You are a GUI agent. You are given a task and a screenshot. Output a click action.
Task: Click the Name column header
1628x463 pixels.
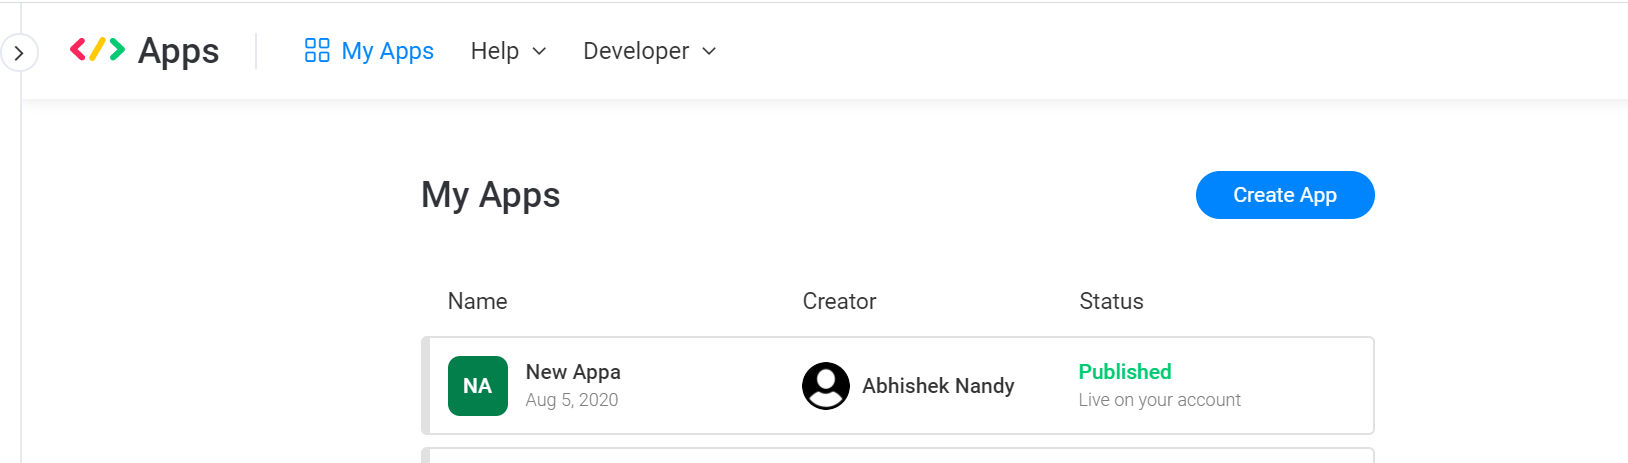point(477,301)
